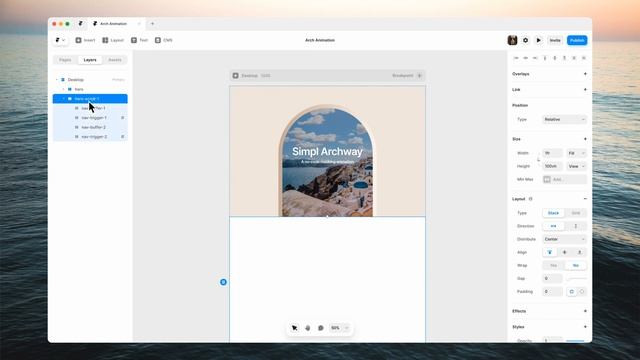Switch to the Assets tab
Viewport: 640px width, 360px height.
click(115, 60)
